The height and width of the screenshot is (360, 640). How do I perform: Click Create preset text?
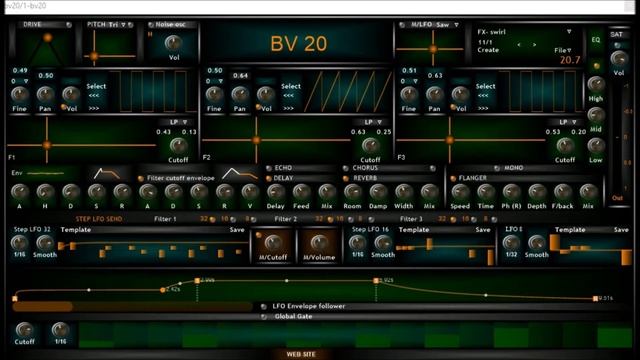click(488, 50)
